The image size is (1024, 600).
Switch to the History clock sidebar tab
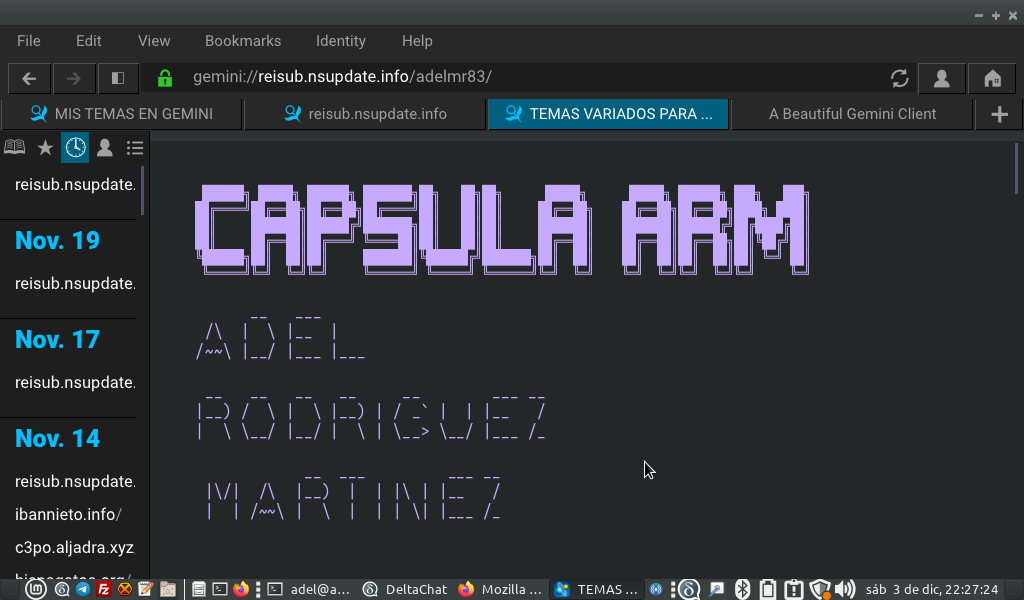point(75,148)
